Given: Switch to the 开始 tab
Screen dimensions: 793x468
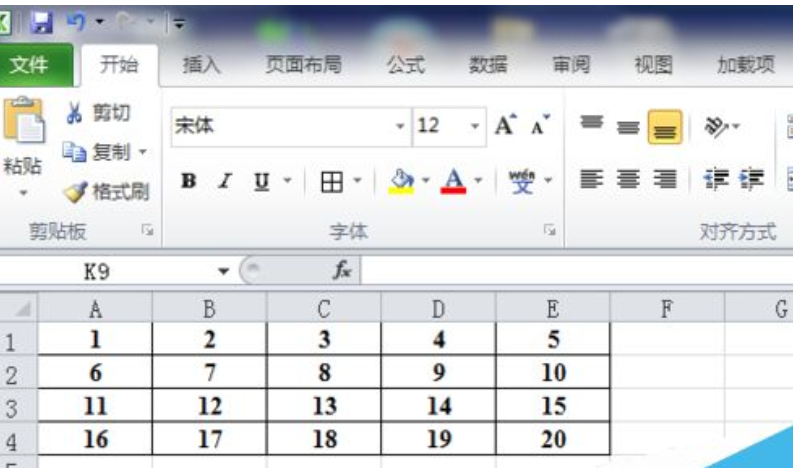Looking at the screenshot, I should coord(119,65).
